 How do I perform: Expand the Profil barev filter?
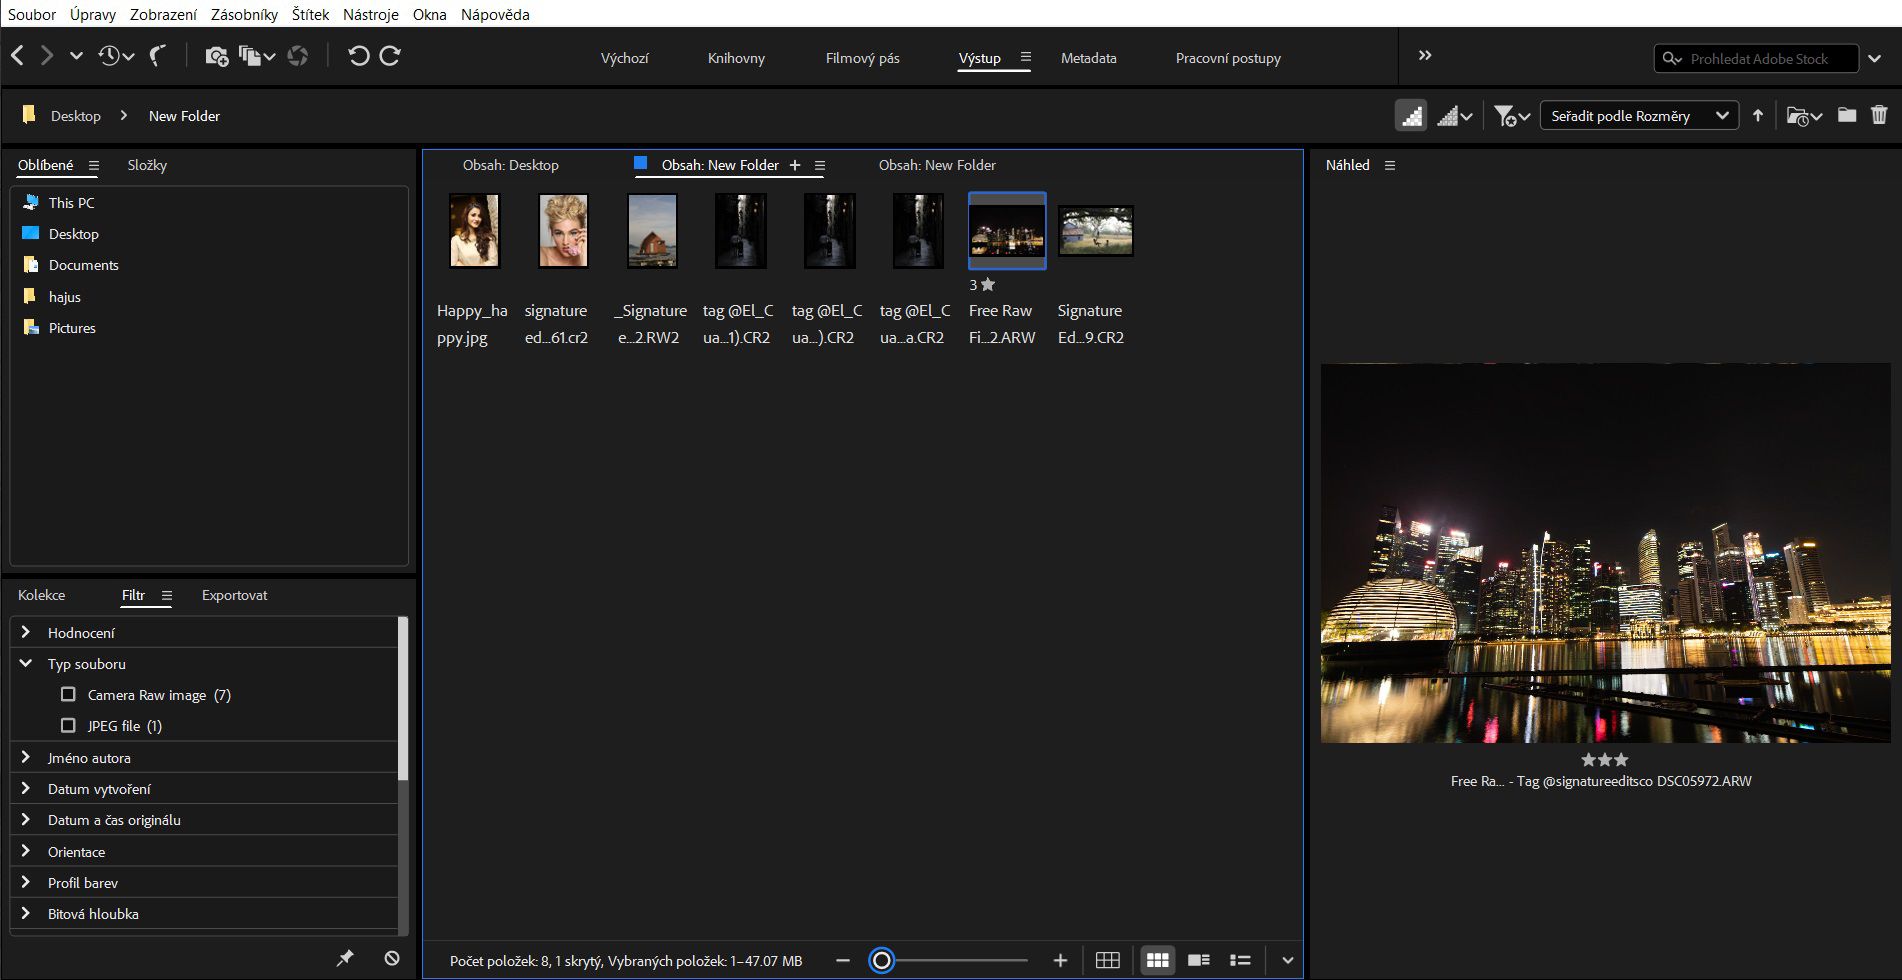(x=26, y=882)
